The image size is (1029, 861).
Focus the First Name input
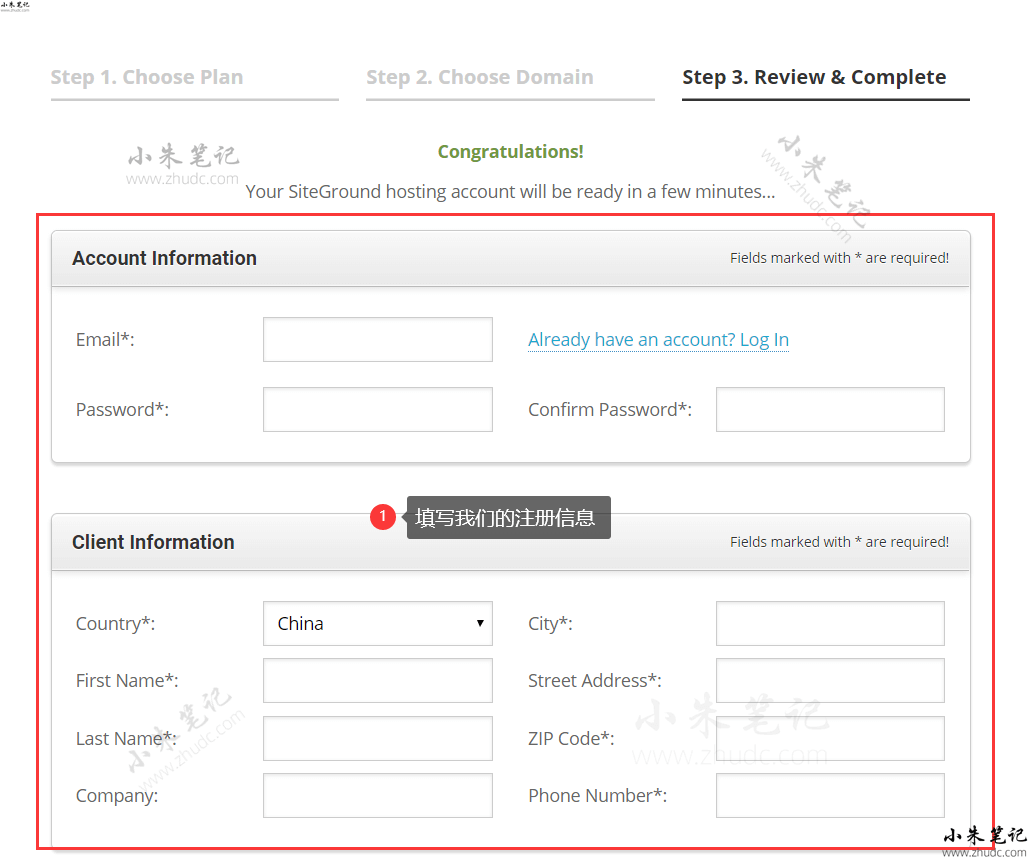(377, 681)
